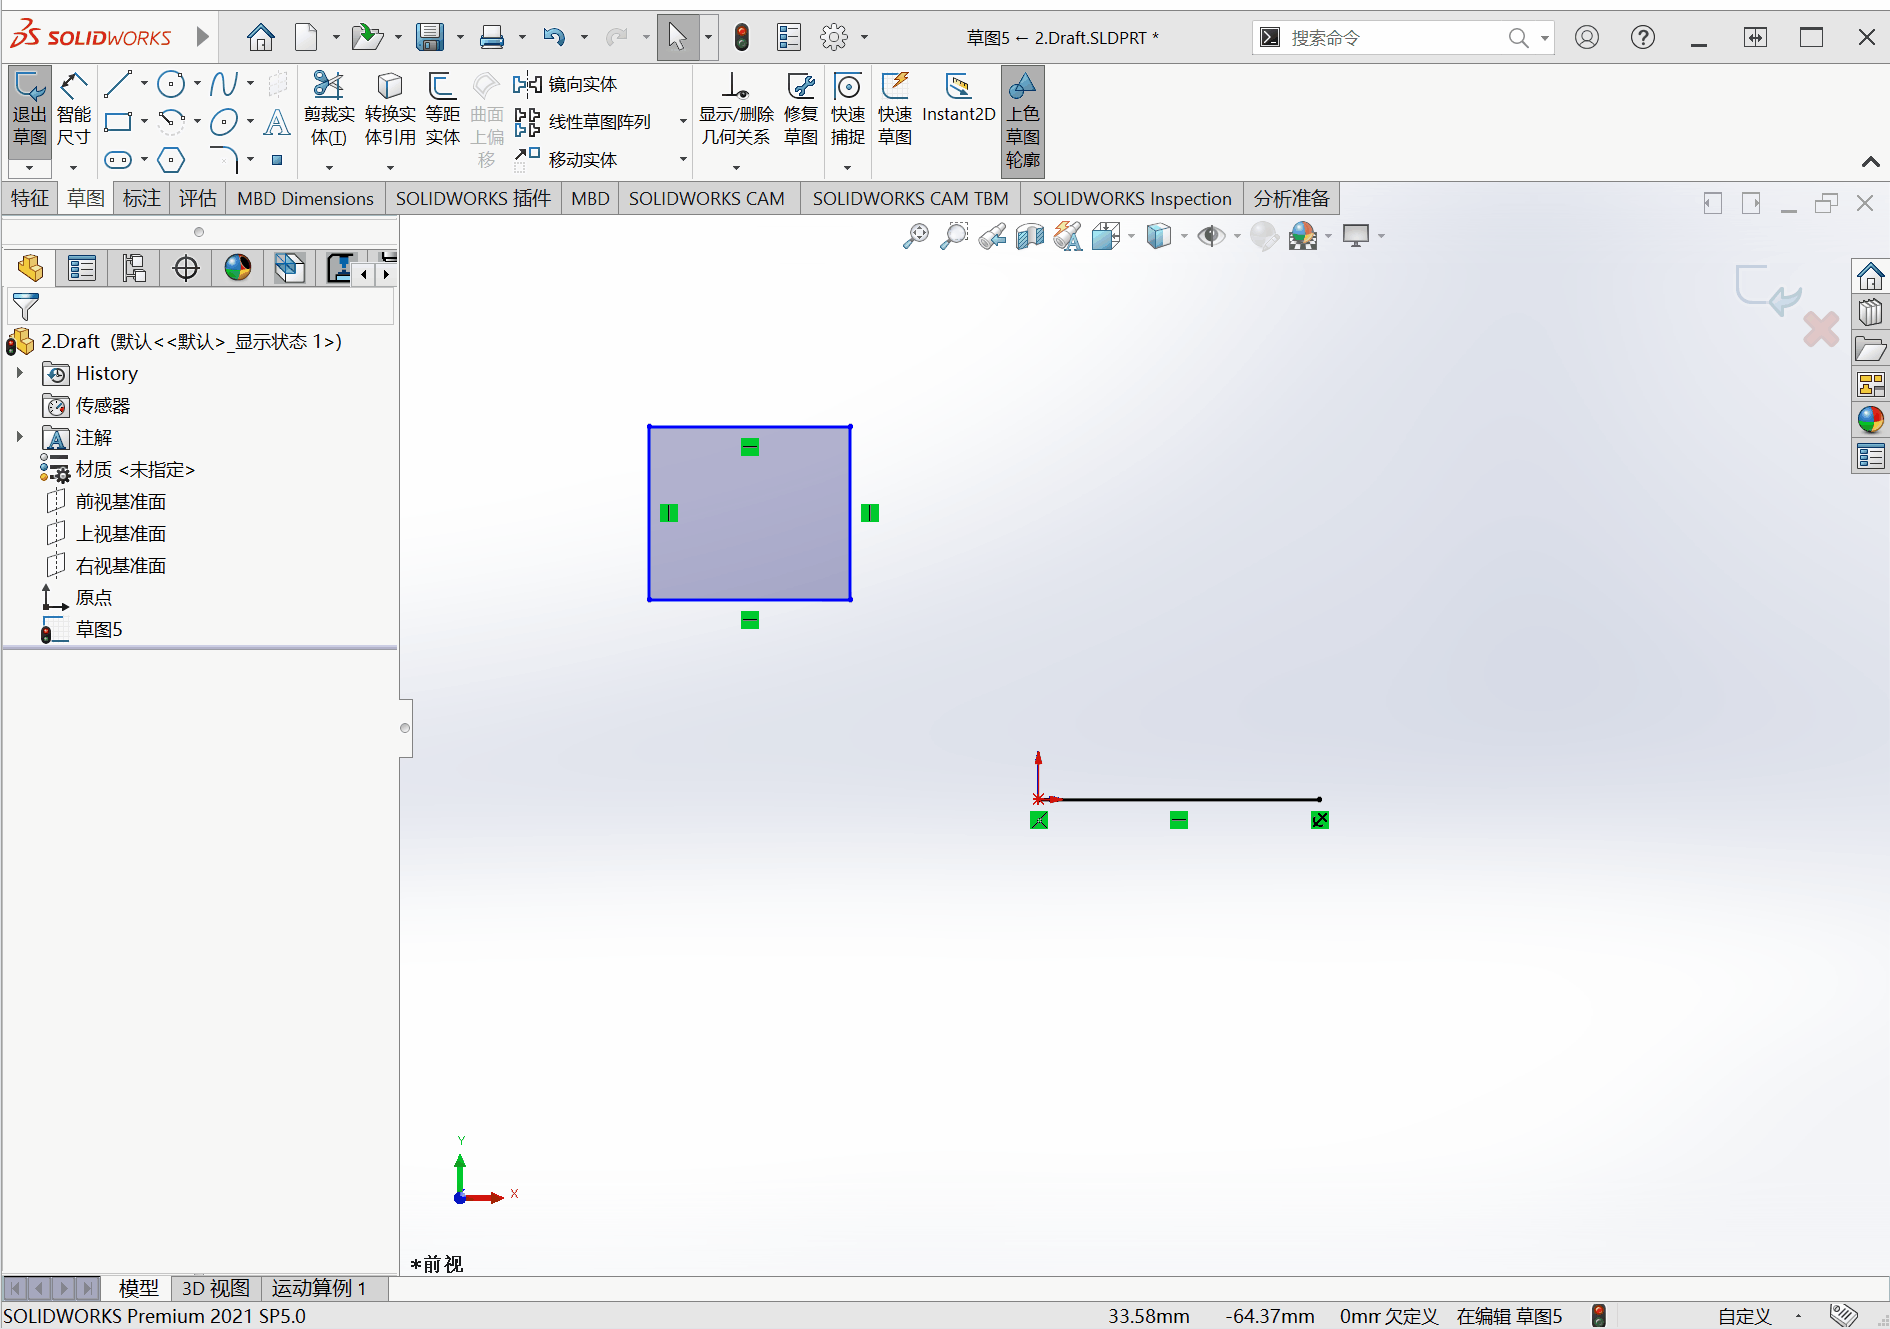Screen dimensions: 1890x1329
Task: Switch to SOLIDWORKS CAM tab
Action: point(706,198)
